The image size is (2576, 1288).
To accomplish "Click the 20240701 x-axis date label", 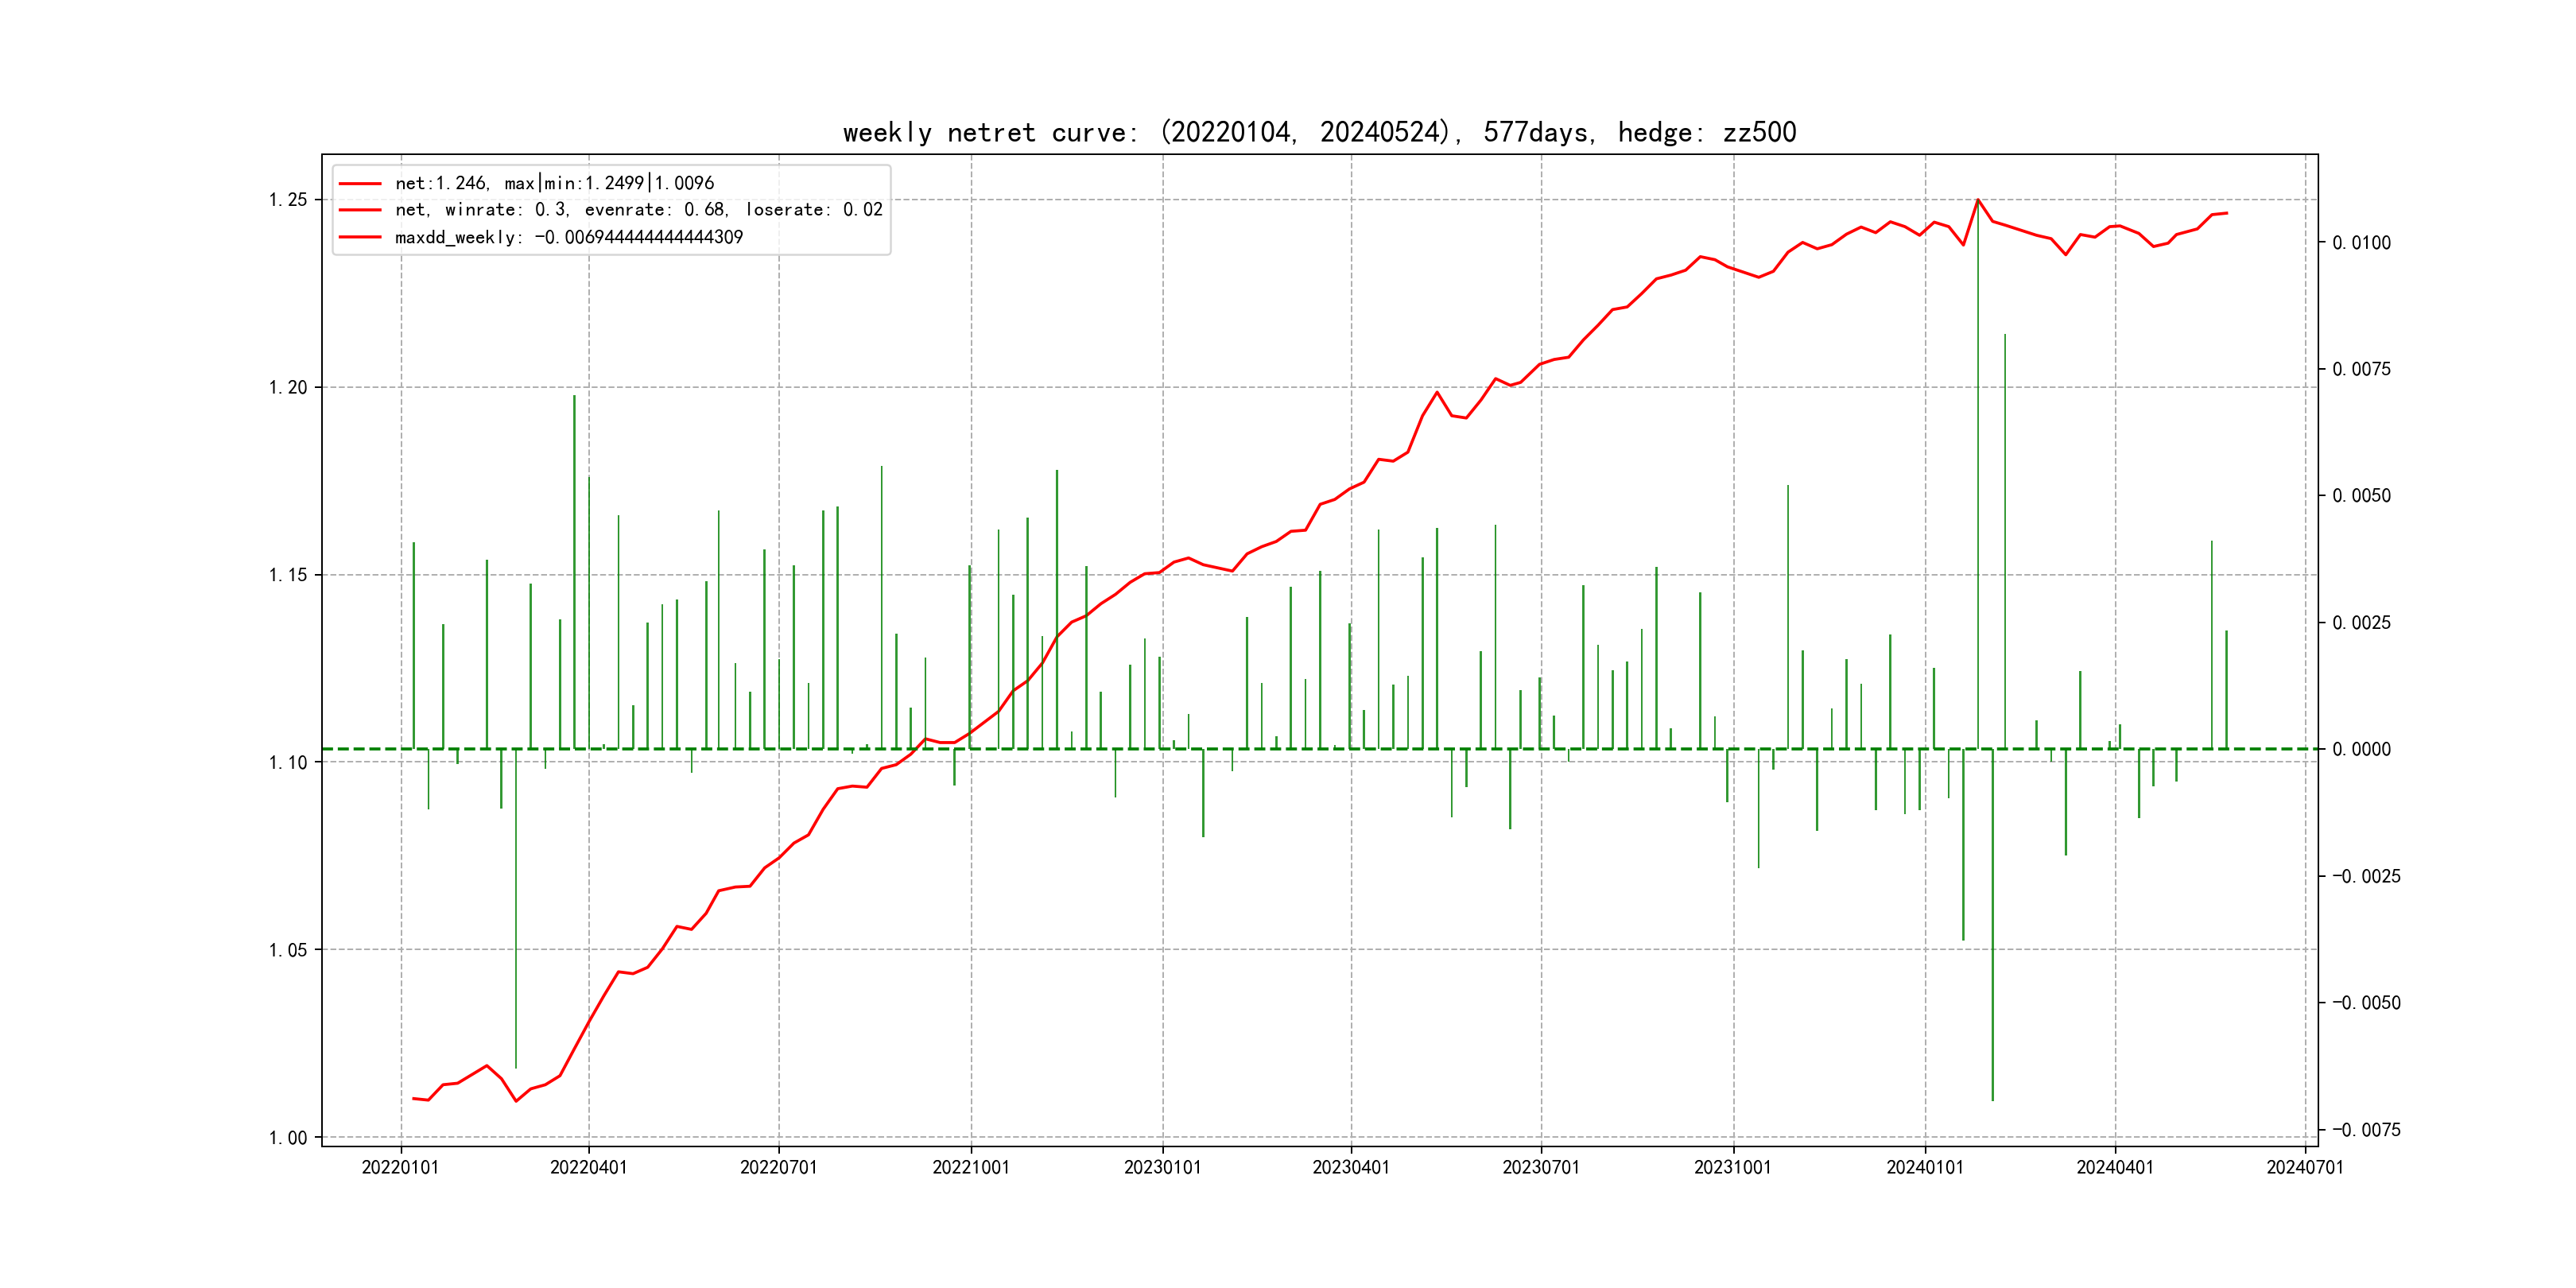I will [x=2304, y=1167].
